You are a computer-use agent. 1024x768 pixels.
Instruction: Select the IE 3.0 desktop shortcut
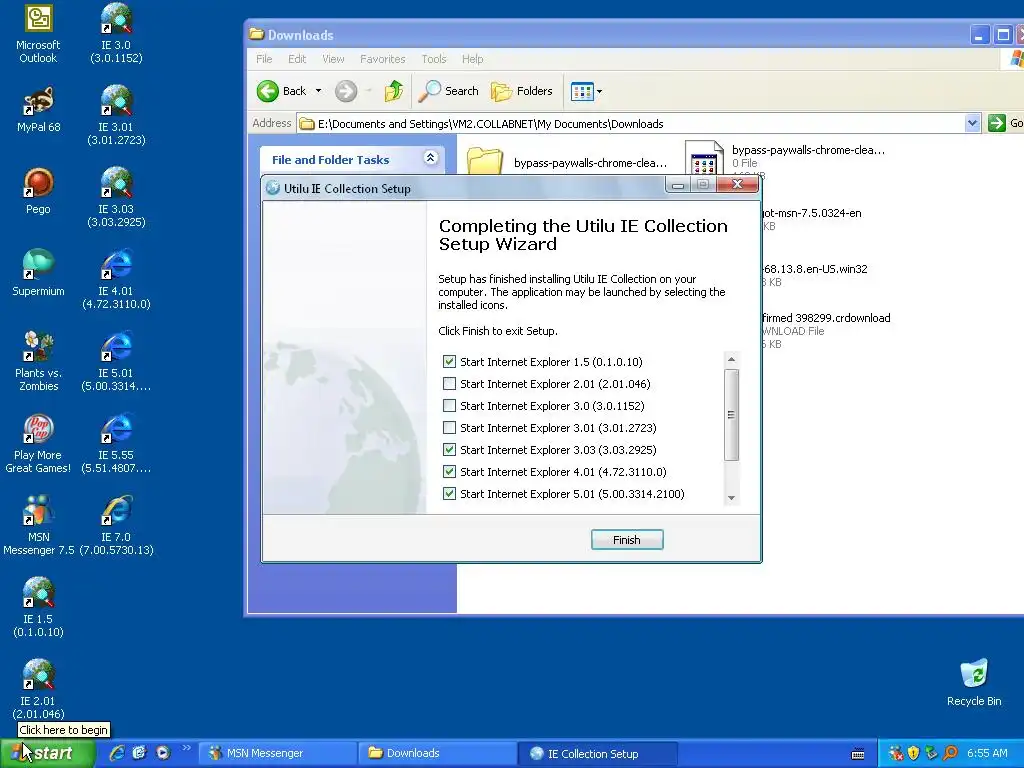pyautogui.click(x=116, y=33)
